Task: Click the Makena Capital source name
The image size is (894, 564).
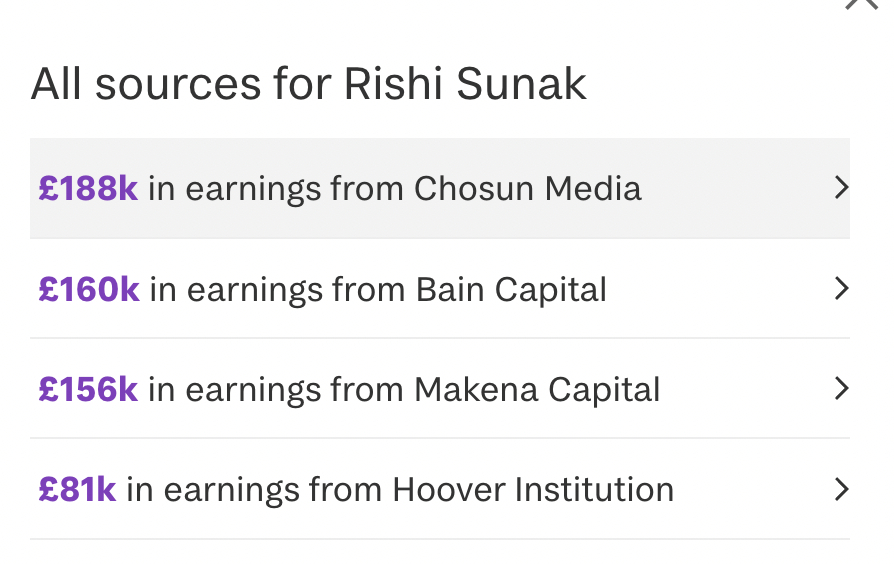Action: click(x=537, y=389)
